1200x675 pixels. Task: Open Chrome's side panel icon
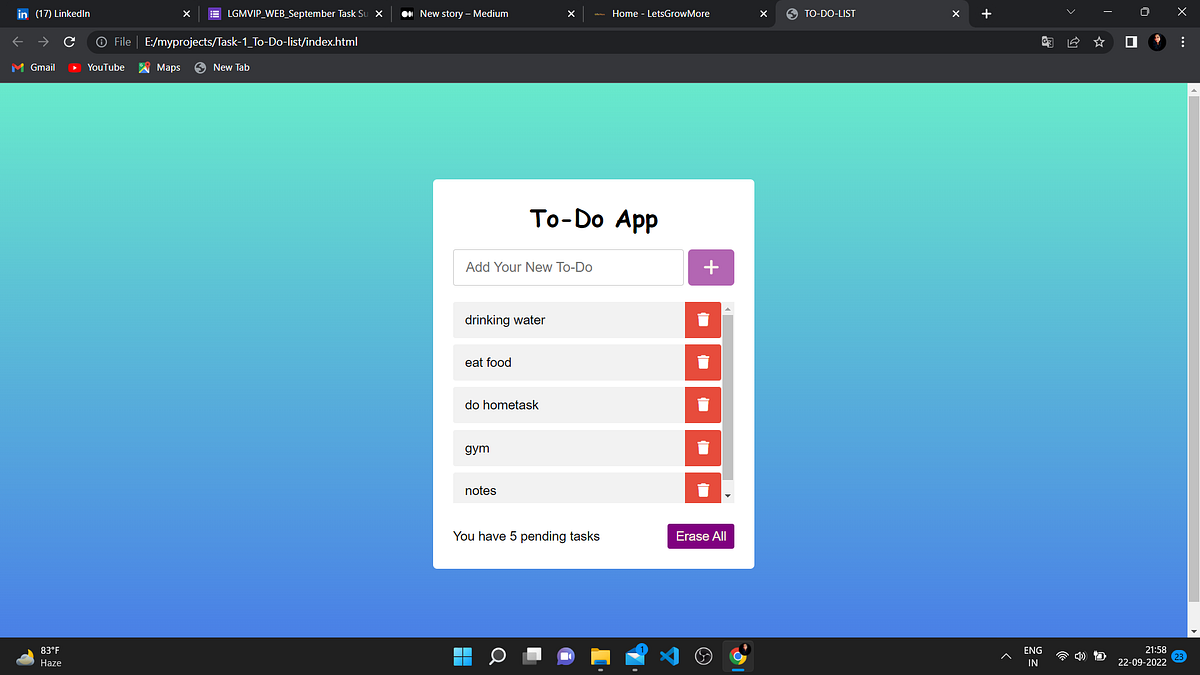pos(1132,42)
